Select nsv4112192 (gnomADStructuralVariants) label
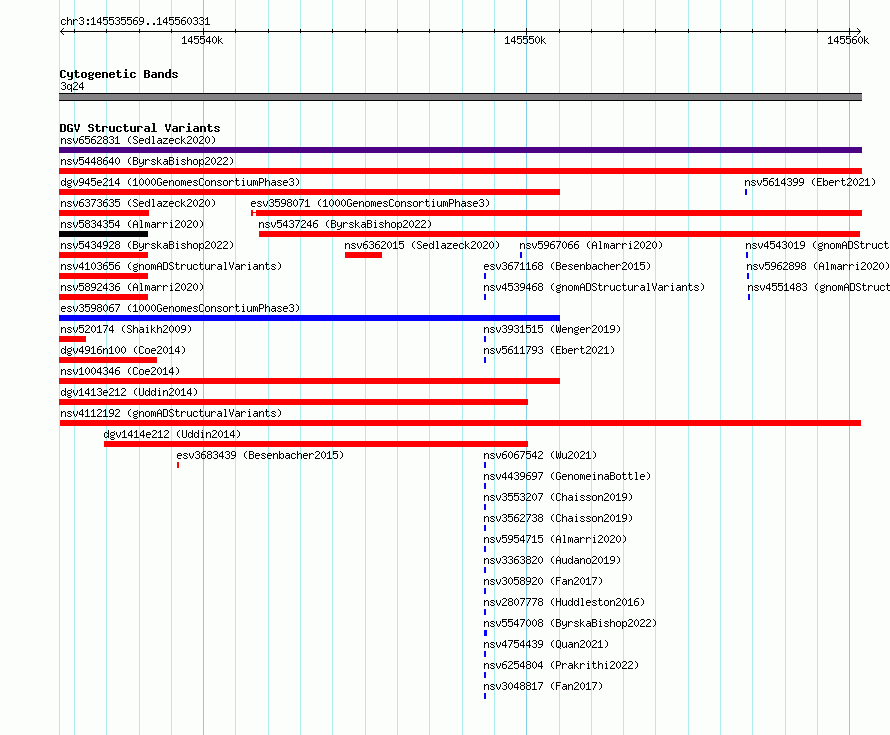 coord(171,413)
